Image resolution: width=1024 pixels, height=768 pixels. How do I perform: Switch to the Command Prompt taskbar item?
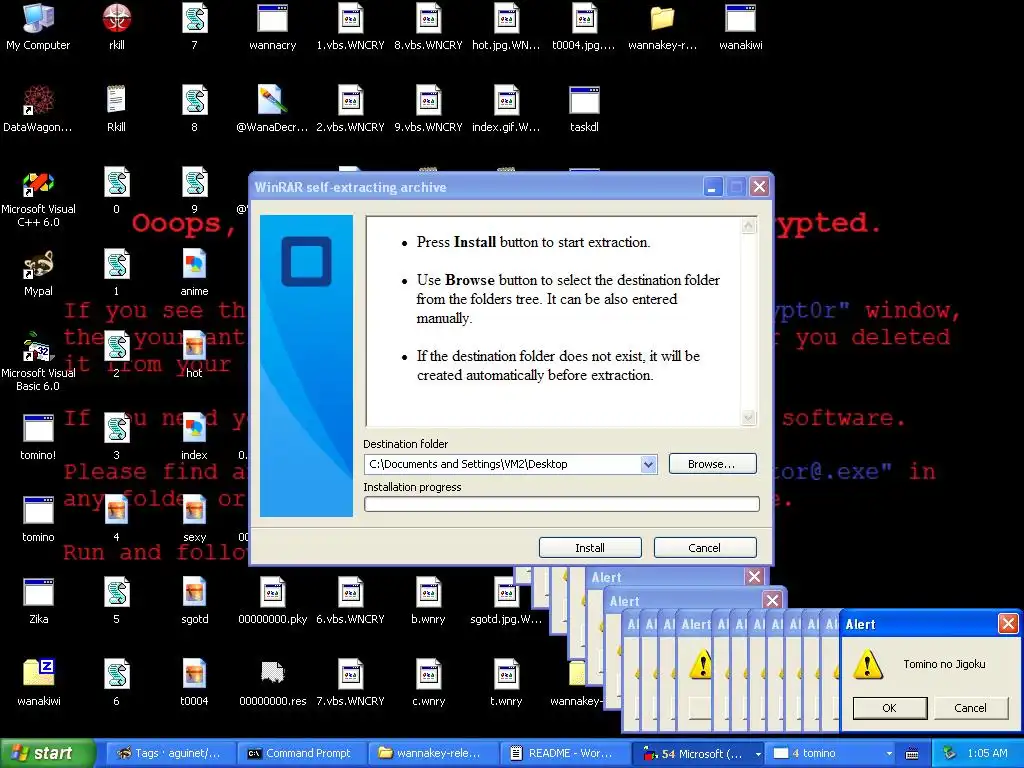pos(300,754)
